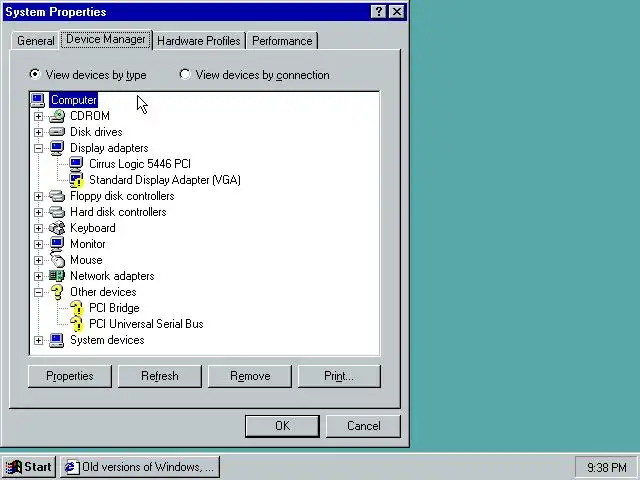The width and height of the screenshot is (640, 480).
Task: Open Properties for selected device
Action: pos(70,376)
